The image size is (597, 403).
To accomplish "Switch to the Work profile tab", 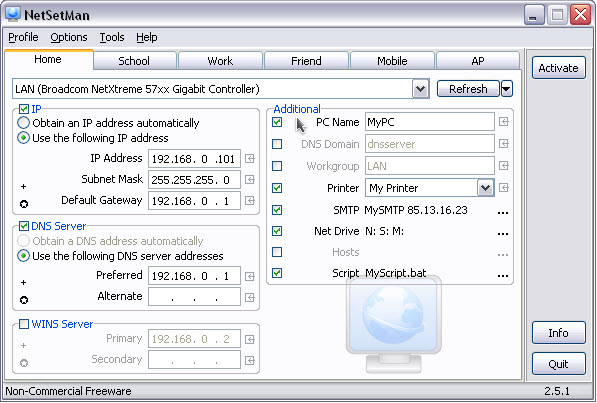I will [220, 61].
